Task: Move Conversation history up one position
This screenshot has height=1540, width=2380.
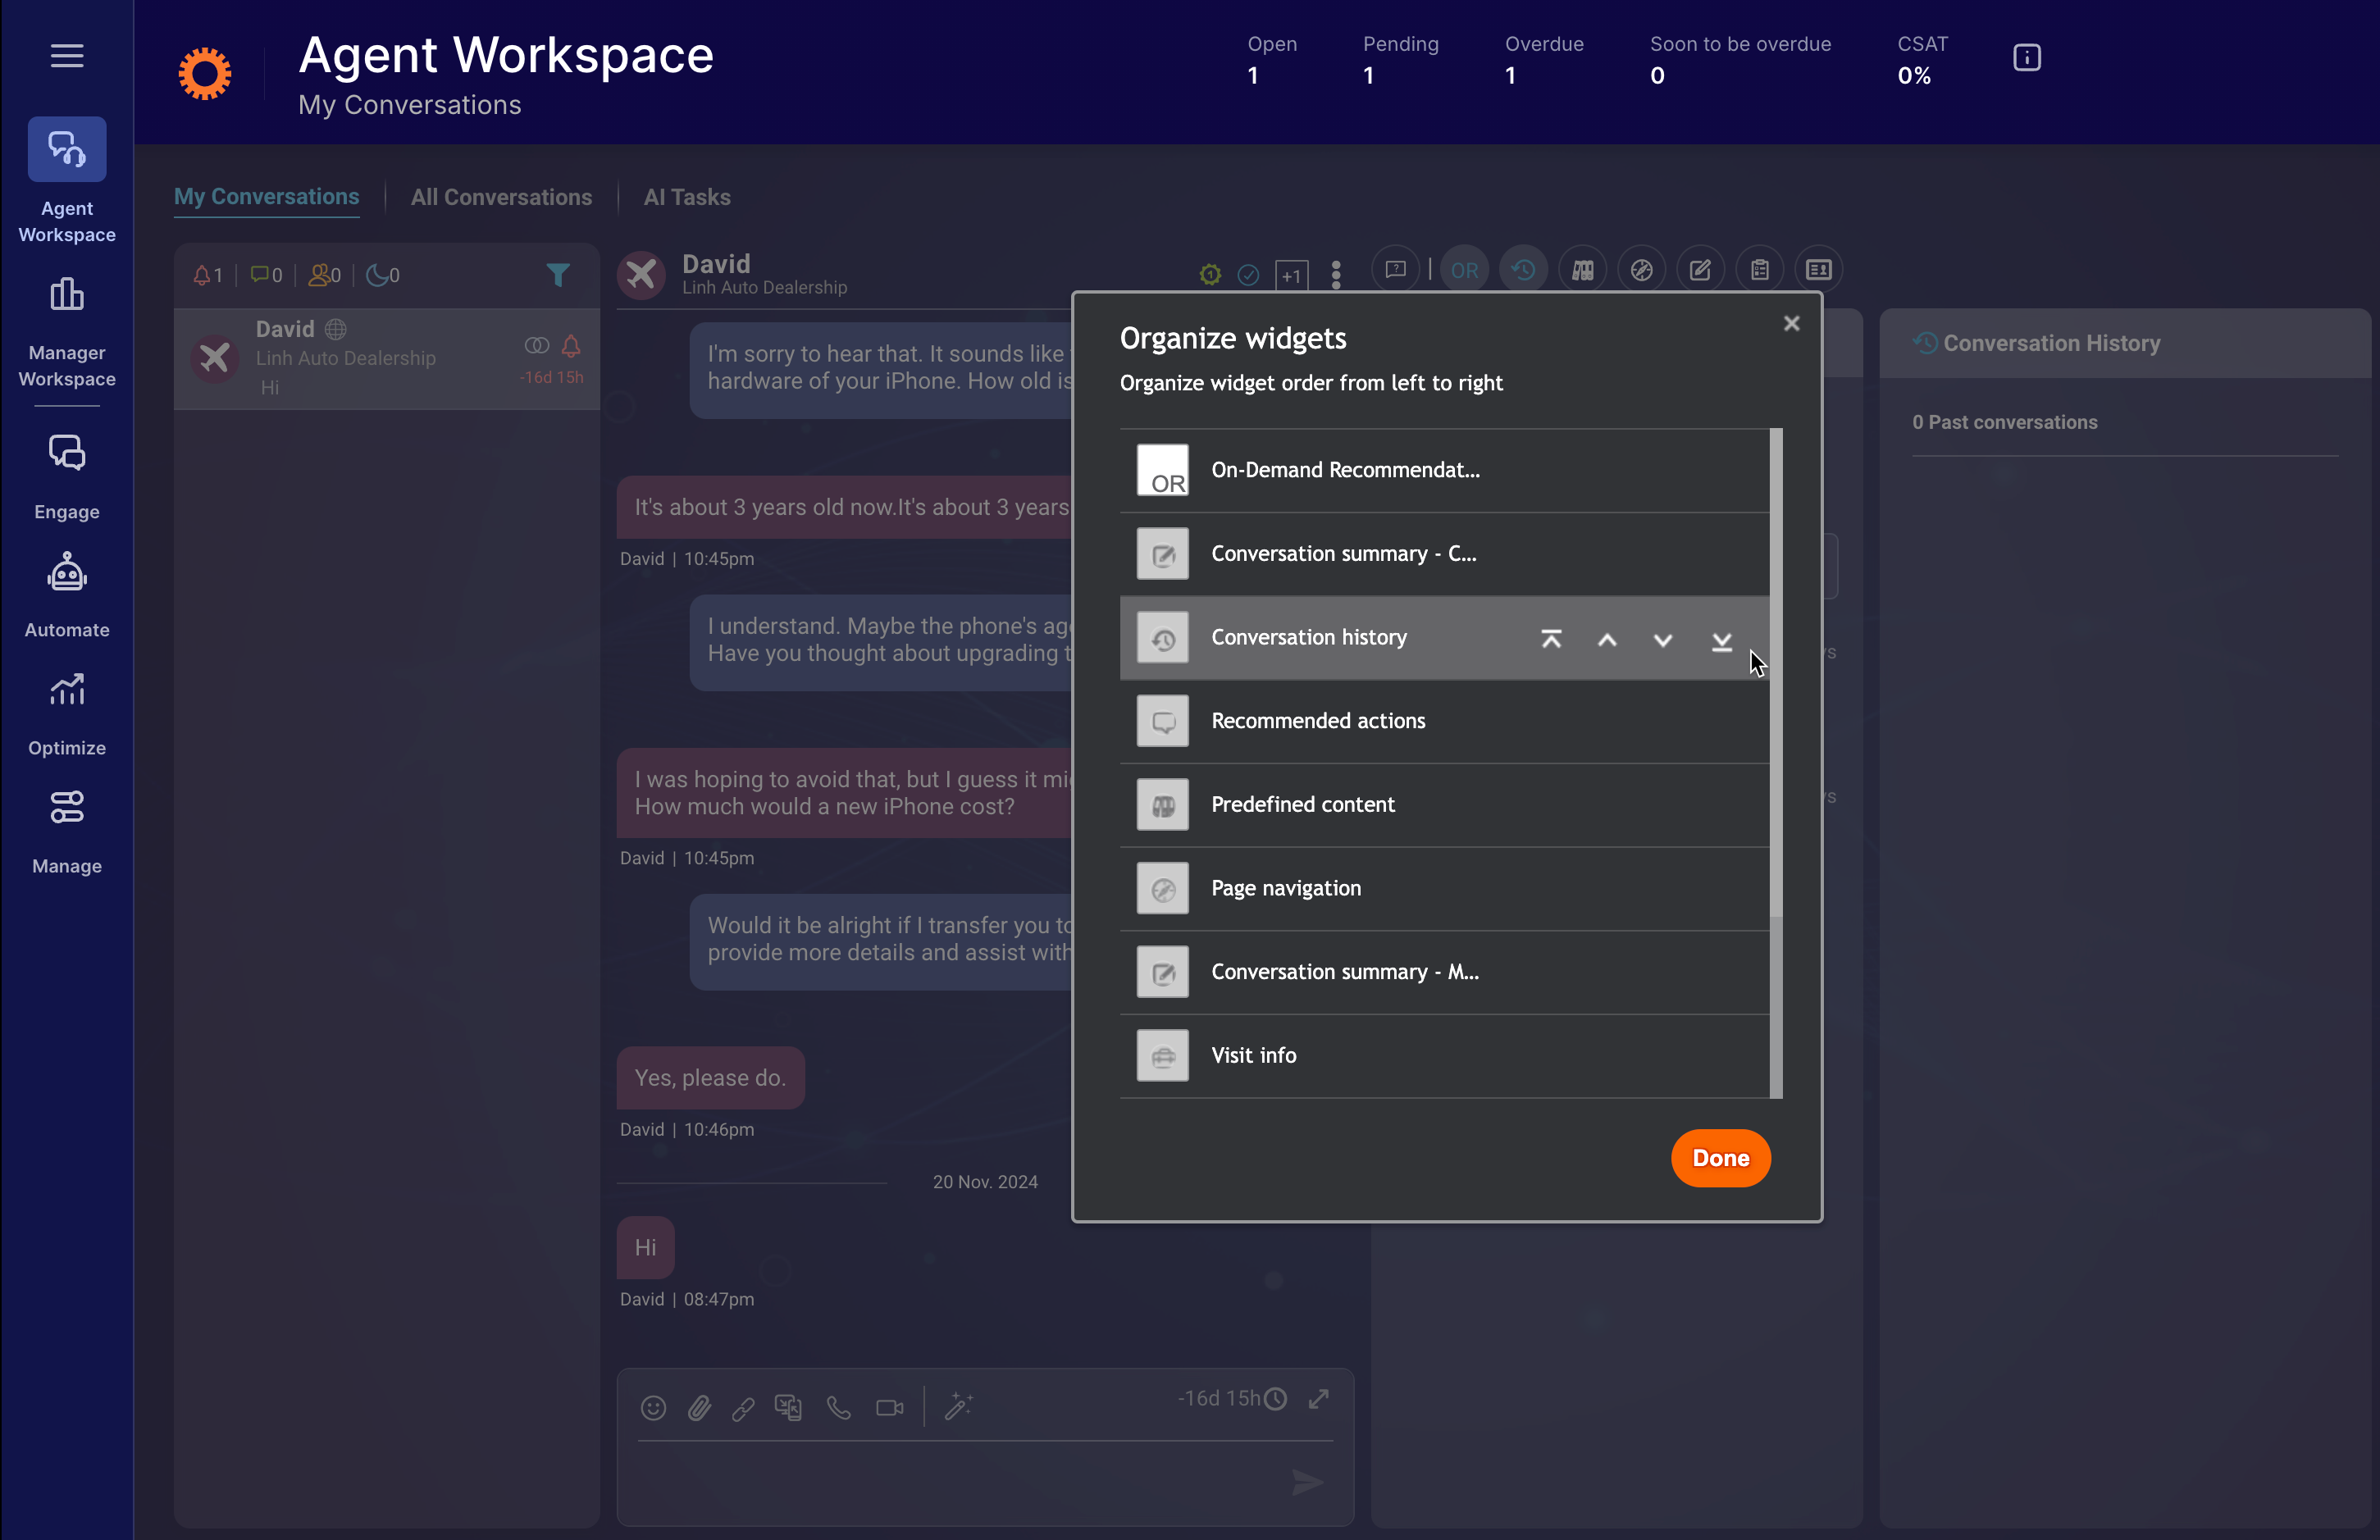Action: [1607, 639]
